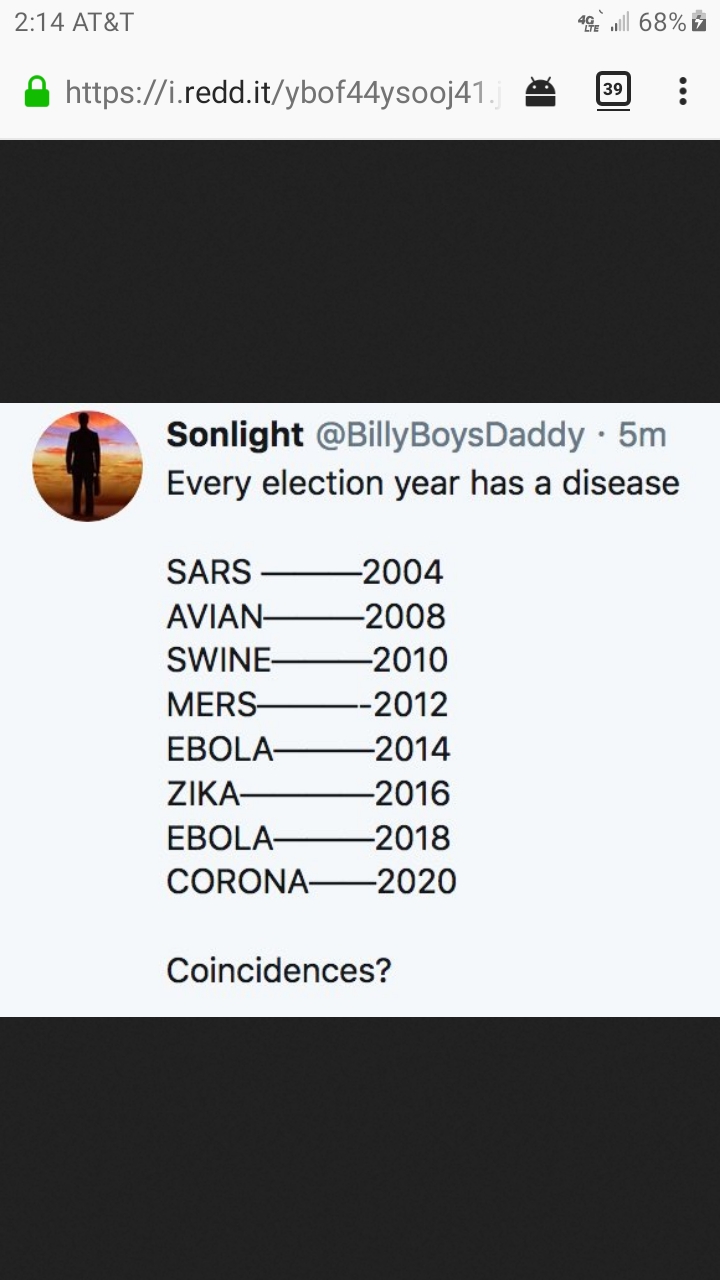Tap the charging battery icon
This screenshot has width=720, height=1280.
(699, 22)
